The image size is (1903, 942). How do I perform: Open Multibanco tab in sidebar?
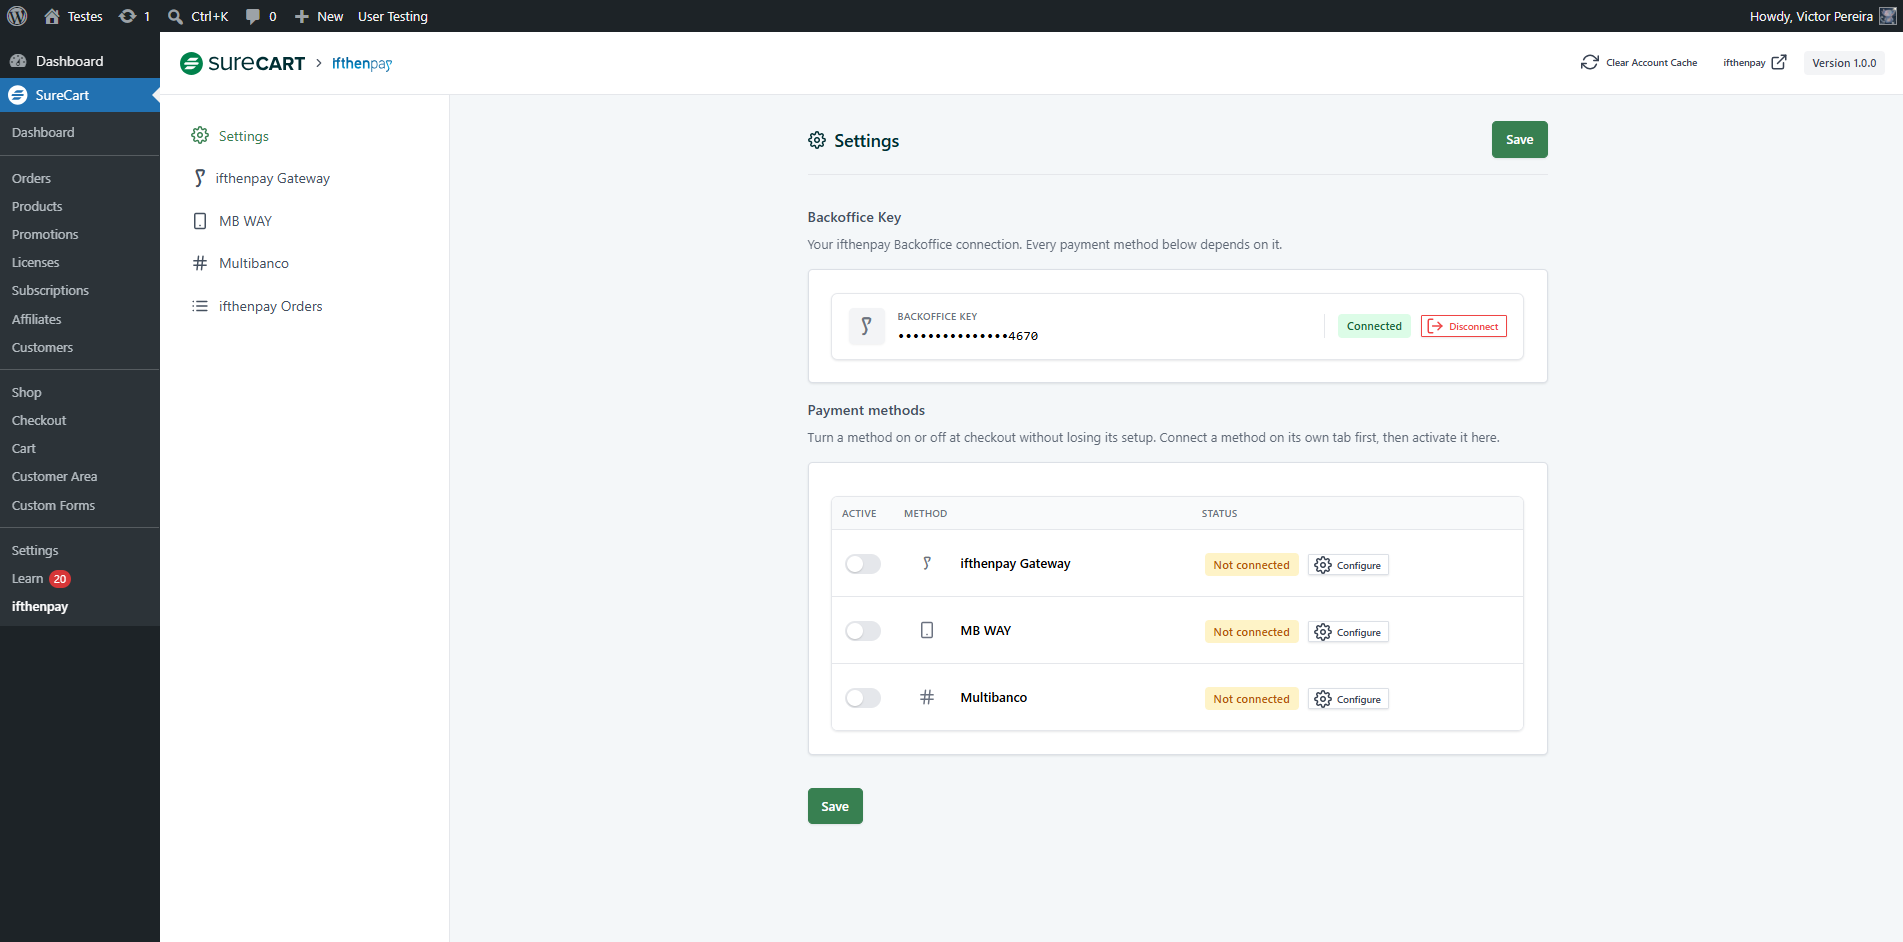[x=240, y=263]
